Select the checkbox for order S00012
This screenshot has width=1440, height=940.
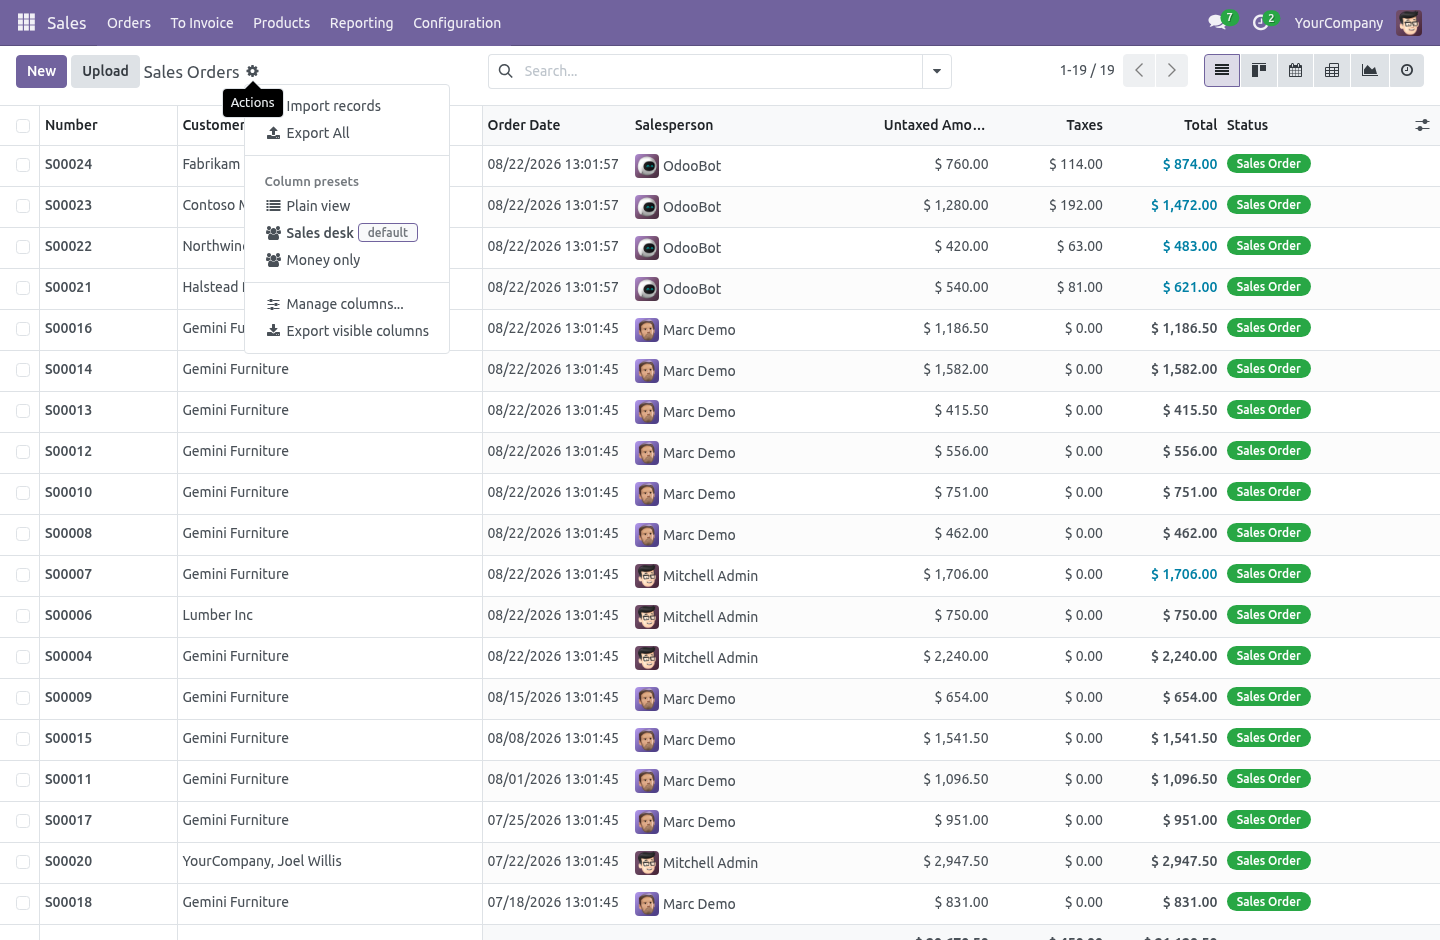pyautogui.click(x=23, y=452)
